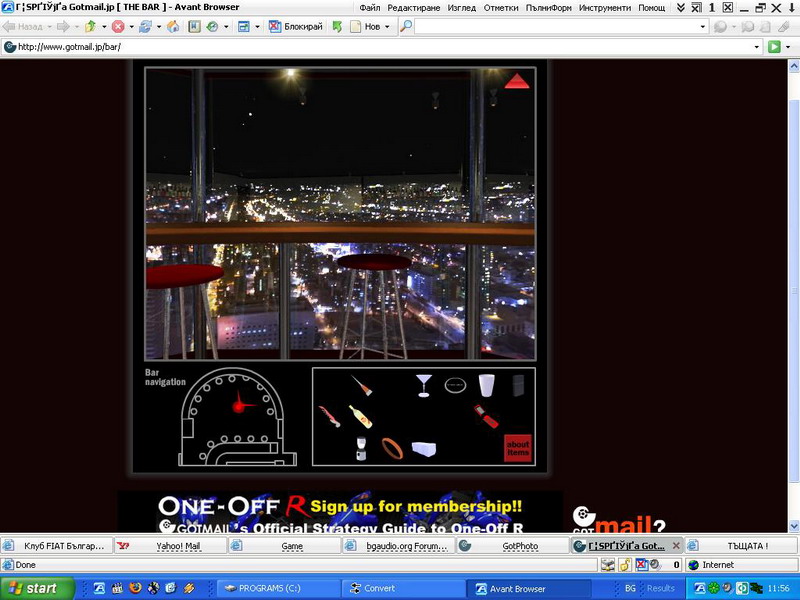
Task: Pick the orange bracelet ring item
Action: [392, 447]
